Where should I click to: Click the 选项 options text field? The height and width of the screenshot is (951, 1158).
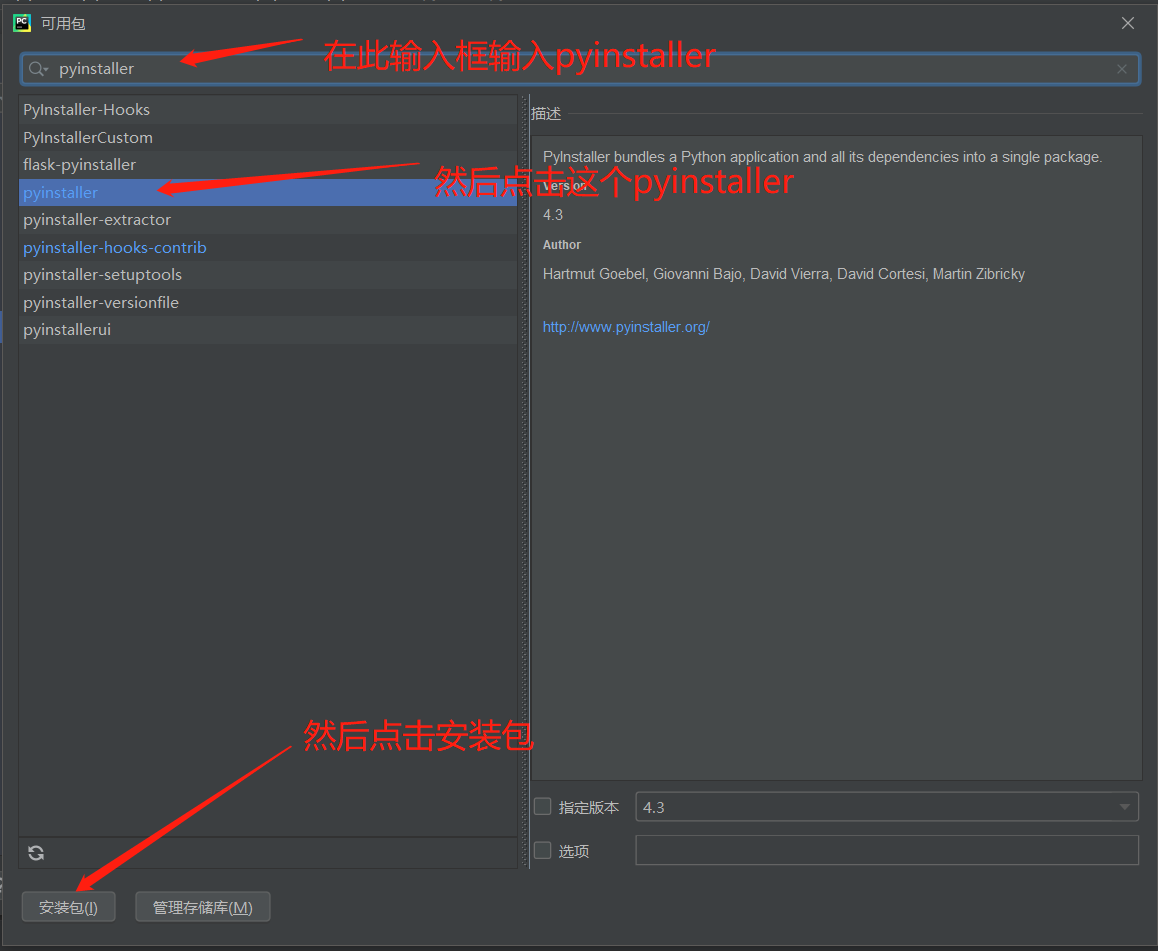coord(887,851)
